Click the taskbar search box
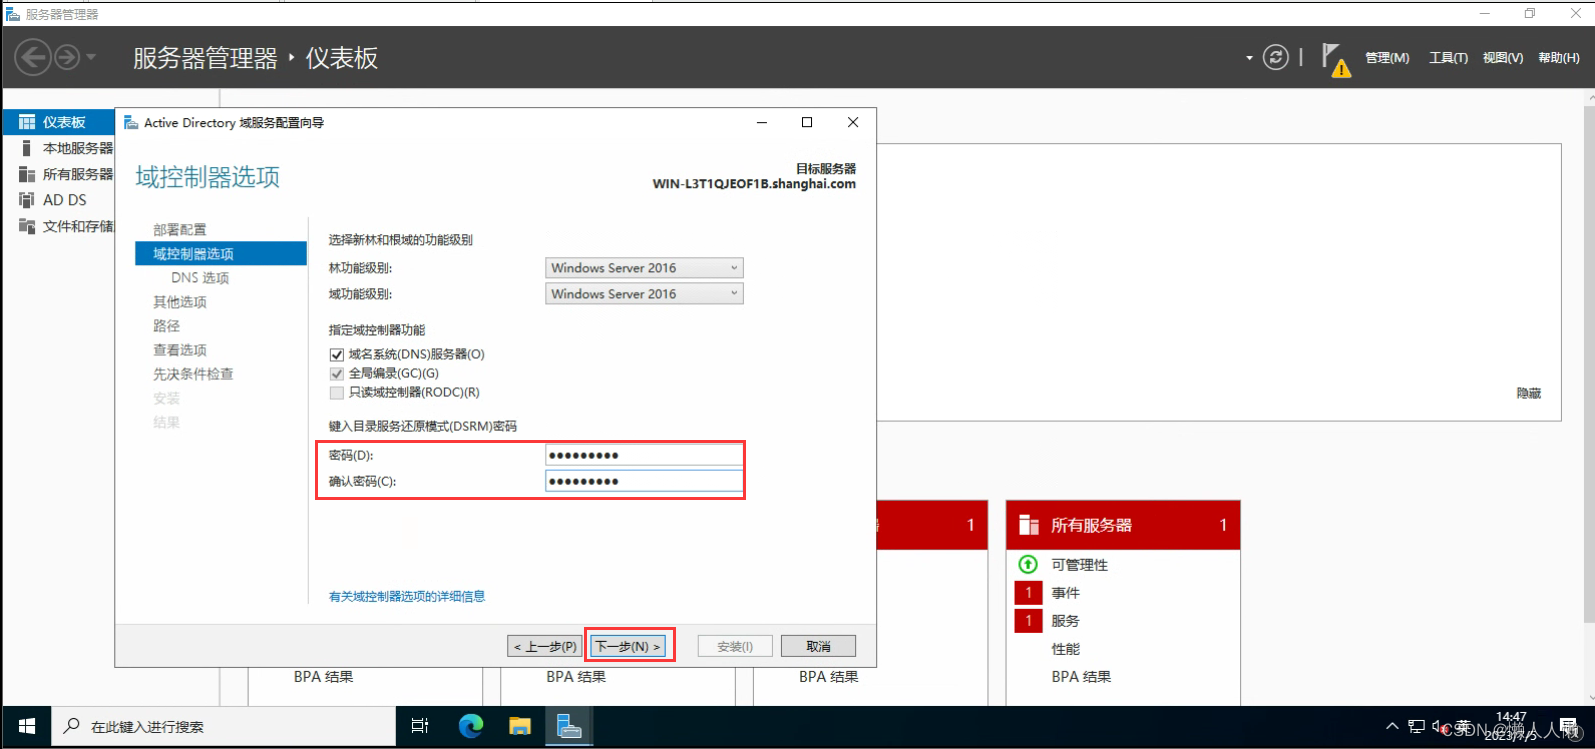 pos(222,727)
